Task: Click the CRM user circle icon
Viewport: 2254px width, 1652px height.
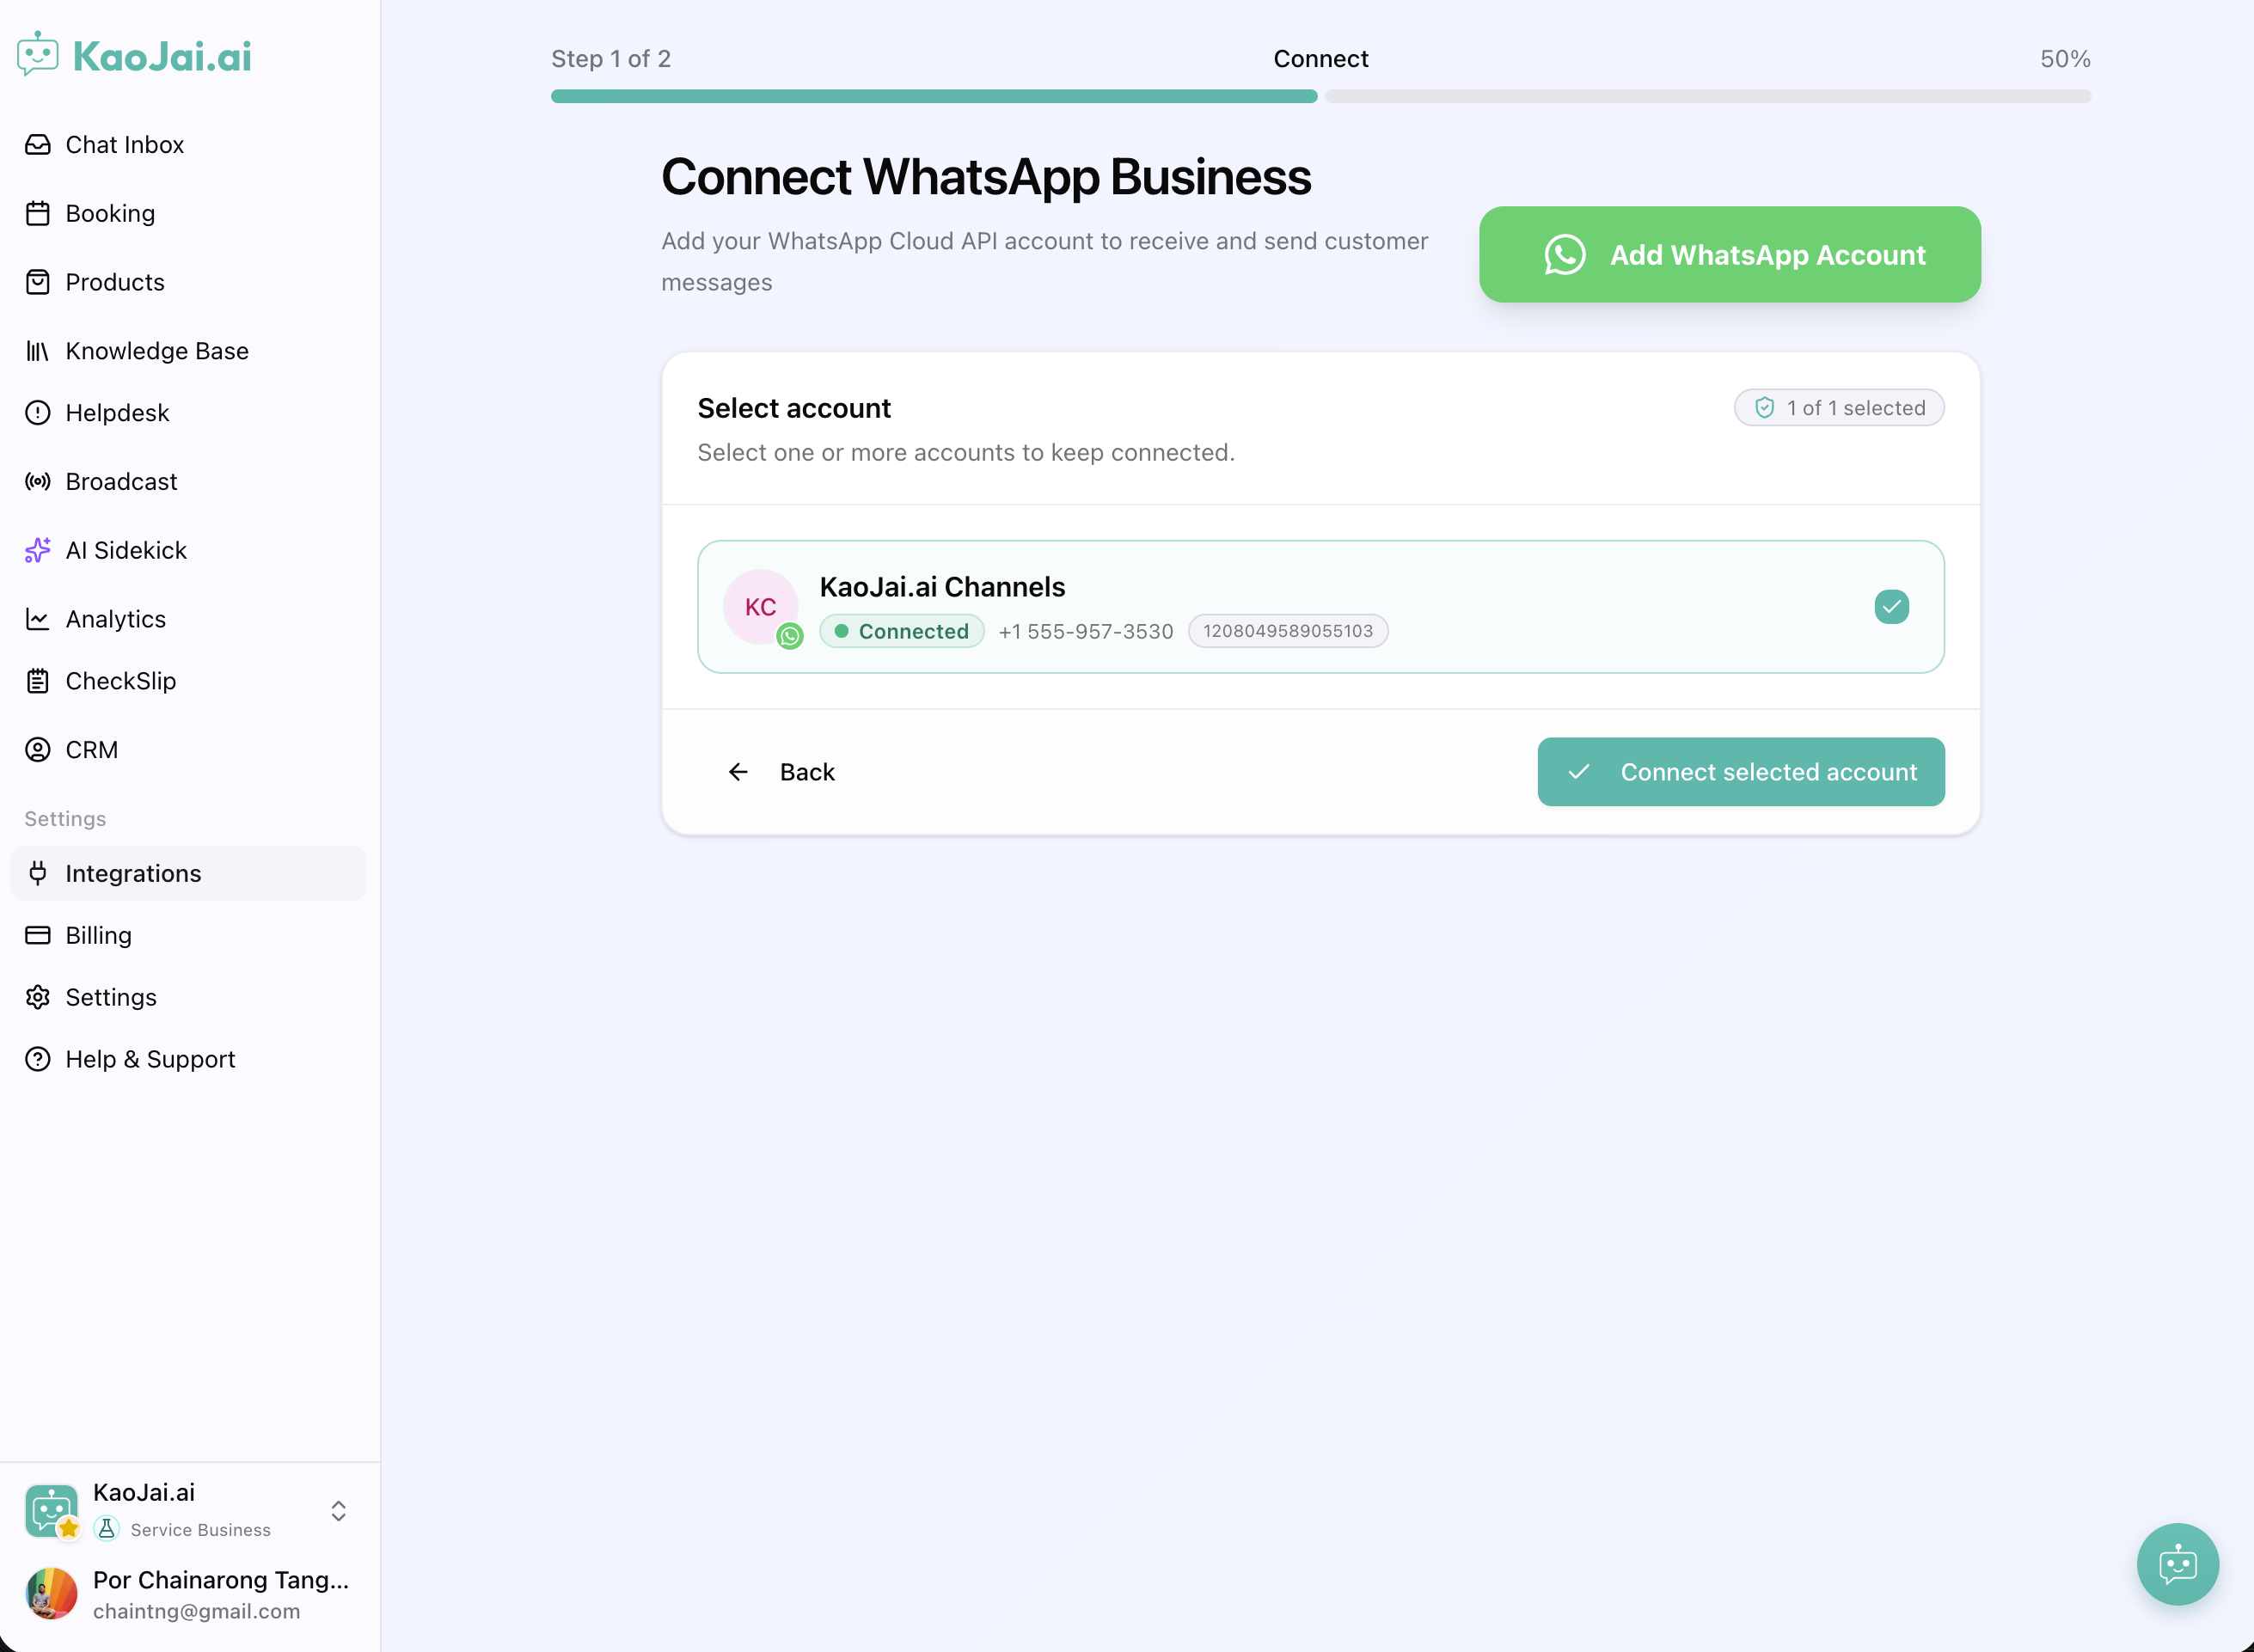Action: pyautogui.click(x=38, y=750)
